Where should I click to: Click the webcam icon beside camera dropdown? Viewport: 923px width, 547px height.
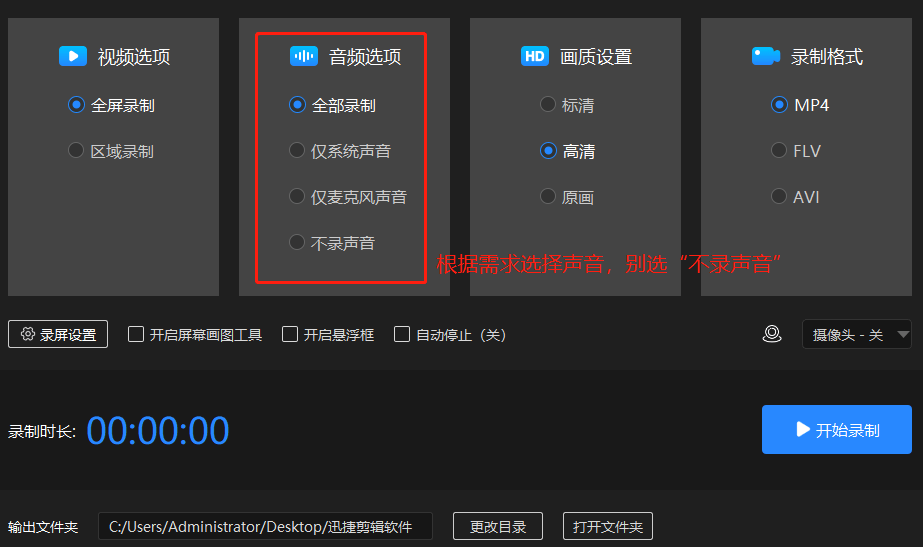[x=772, y=334]
